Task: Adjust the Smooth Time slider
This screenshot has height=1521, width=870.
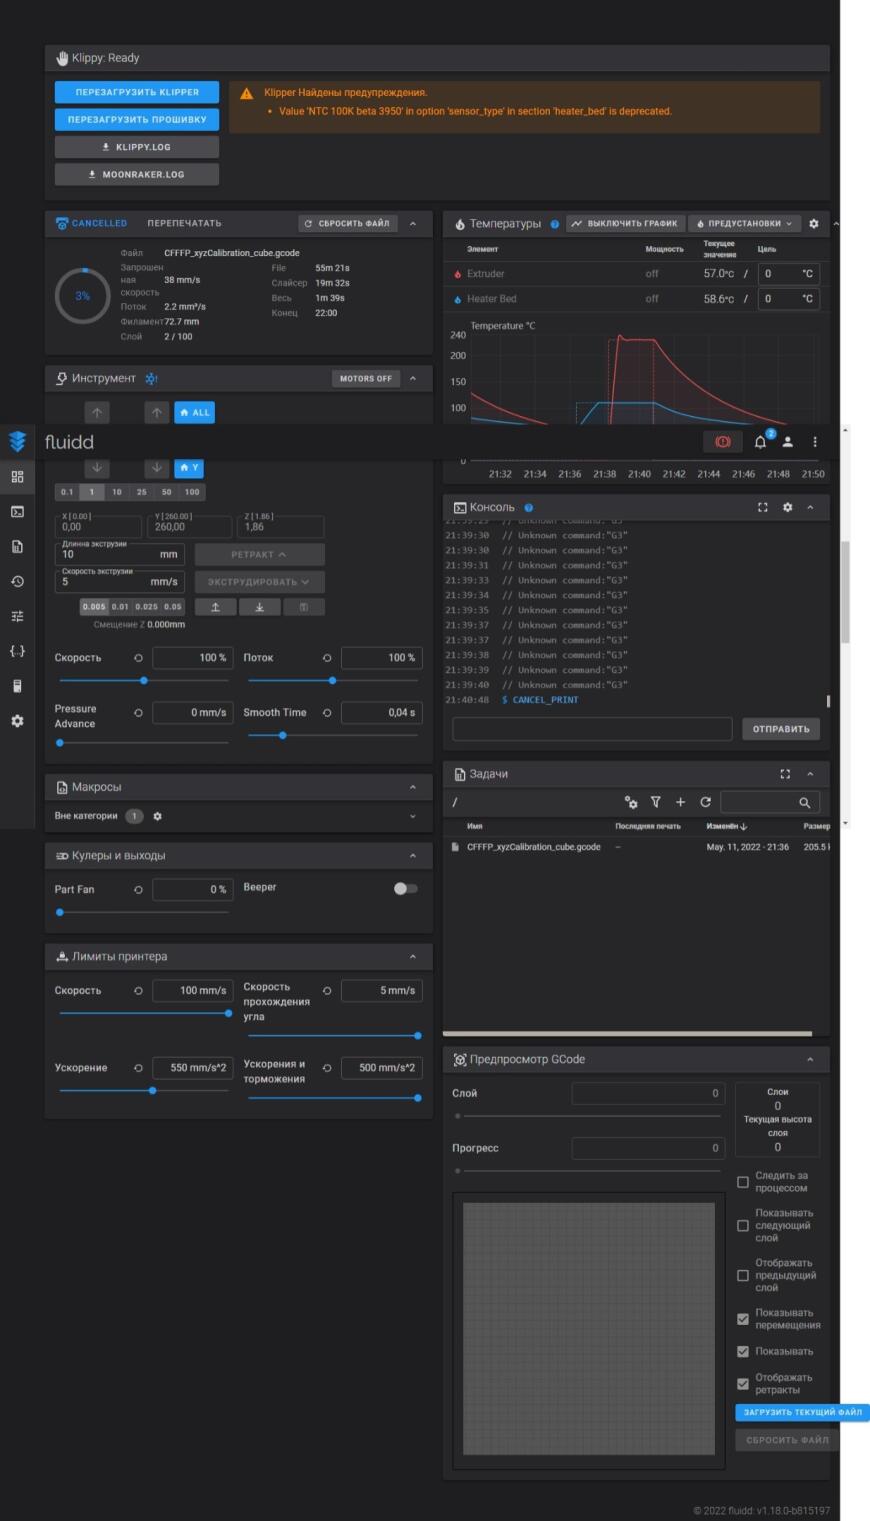Action: click(333, 735)
